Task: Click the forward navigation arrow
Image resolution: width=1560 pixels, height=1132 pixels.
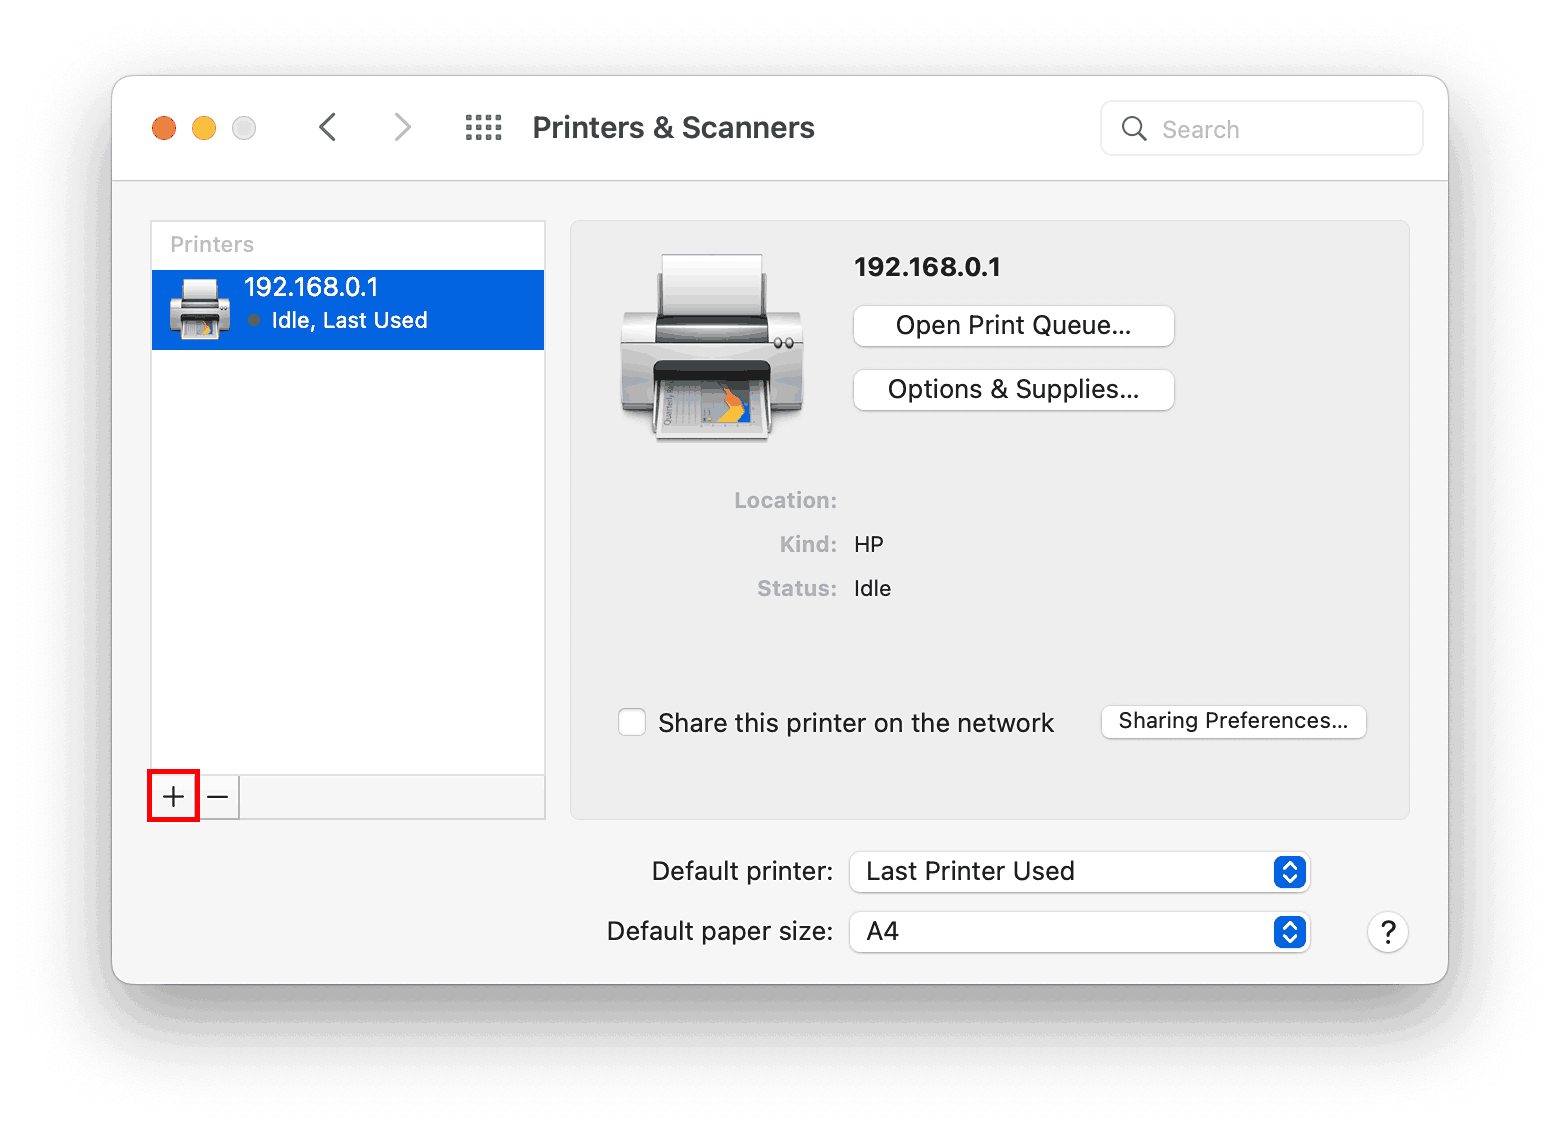Action: pyautogui.click(x=402, y=127)
